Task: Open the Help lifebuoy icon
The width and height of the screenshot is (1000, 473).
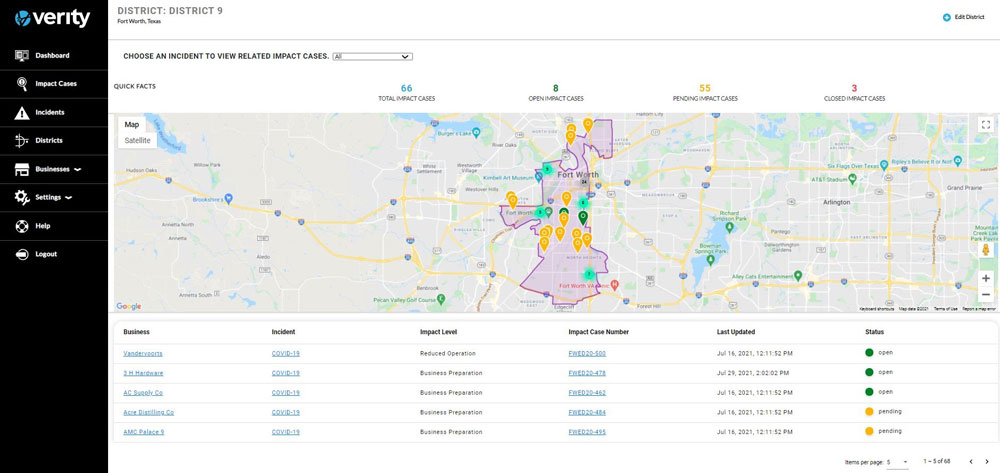Action: pos(21,226)
